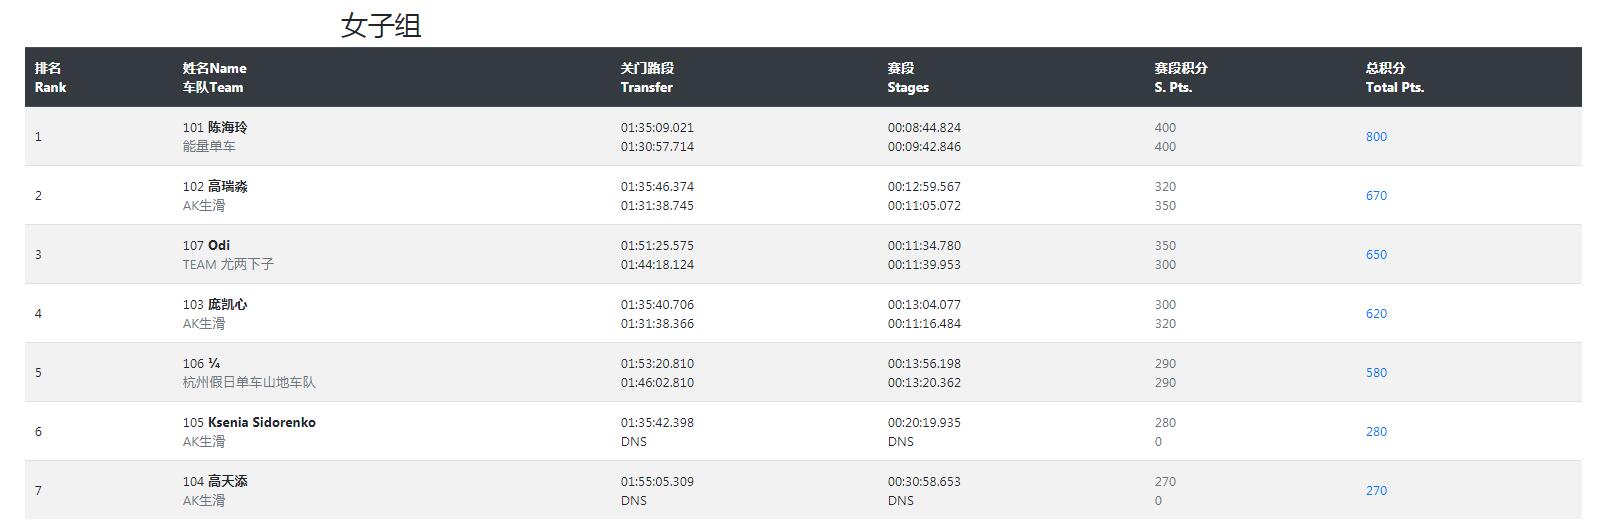Image resolution: width=1600 pixels, height=527 pixels.
Task: Open total points link 670
Action: [1376, 196]
